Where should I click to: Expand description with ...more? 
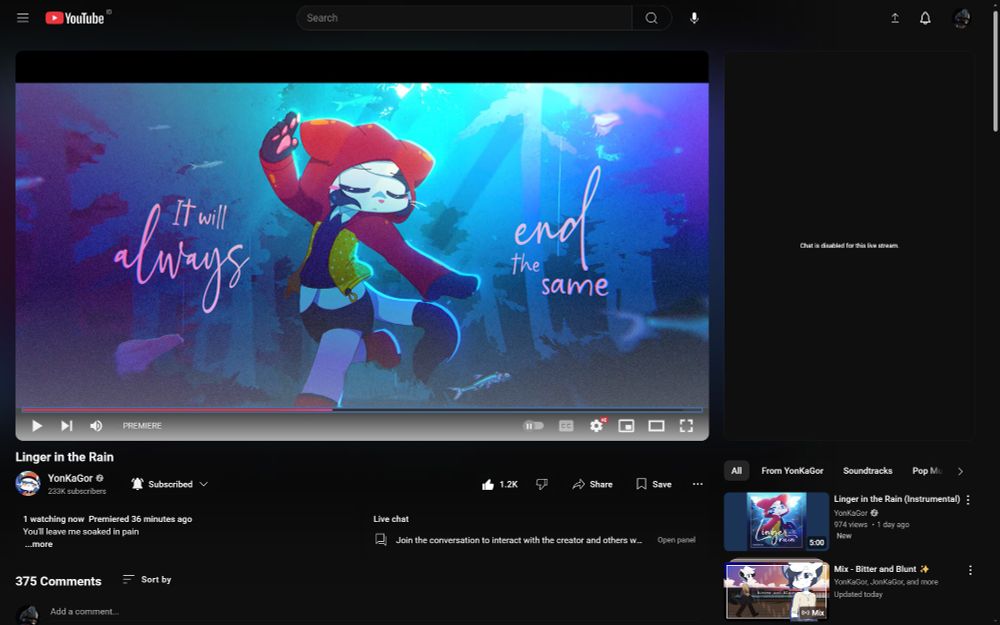click(39, 544)
